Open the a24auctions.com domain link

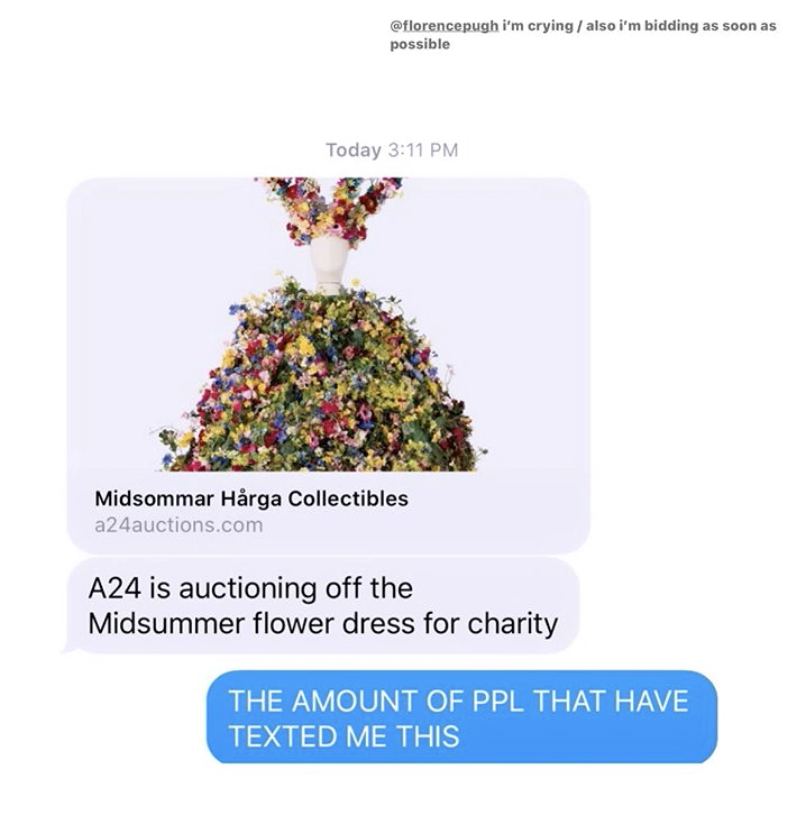179,525
